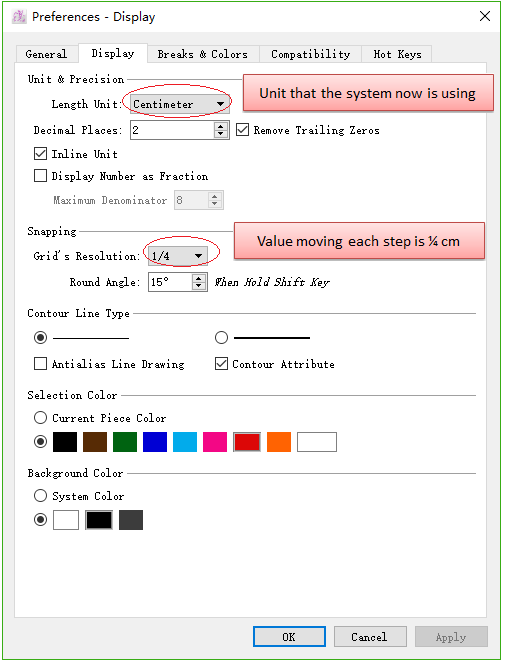Select the thick contour line radio
Screen dimensions: 505x665
pos(221,338)
